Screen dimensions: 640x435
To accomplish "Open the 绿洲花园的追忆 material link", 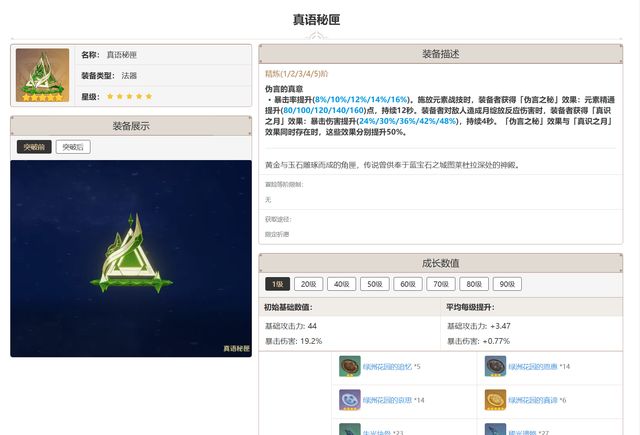I will [x=387, y=366].
